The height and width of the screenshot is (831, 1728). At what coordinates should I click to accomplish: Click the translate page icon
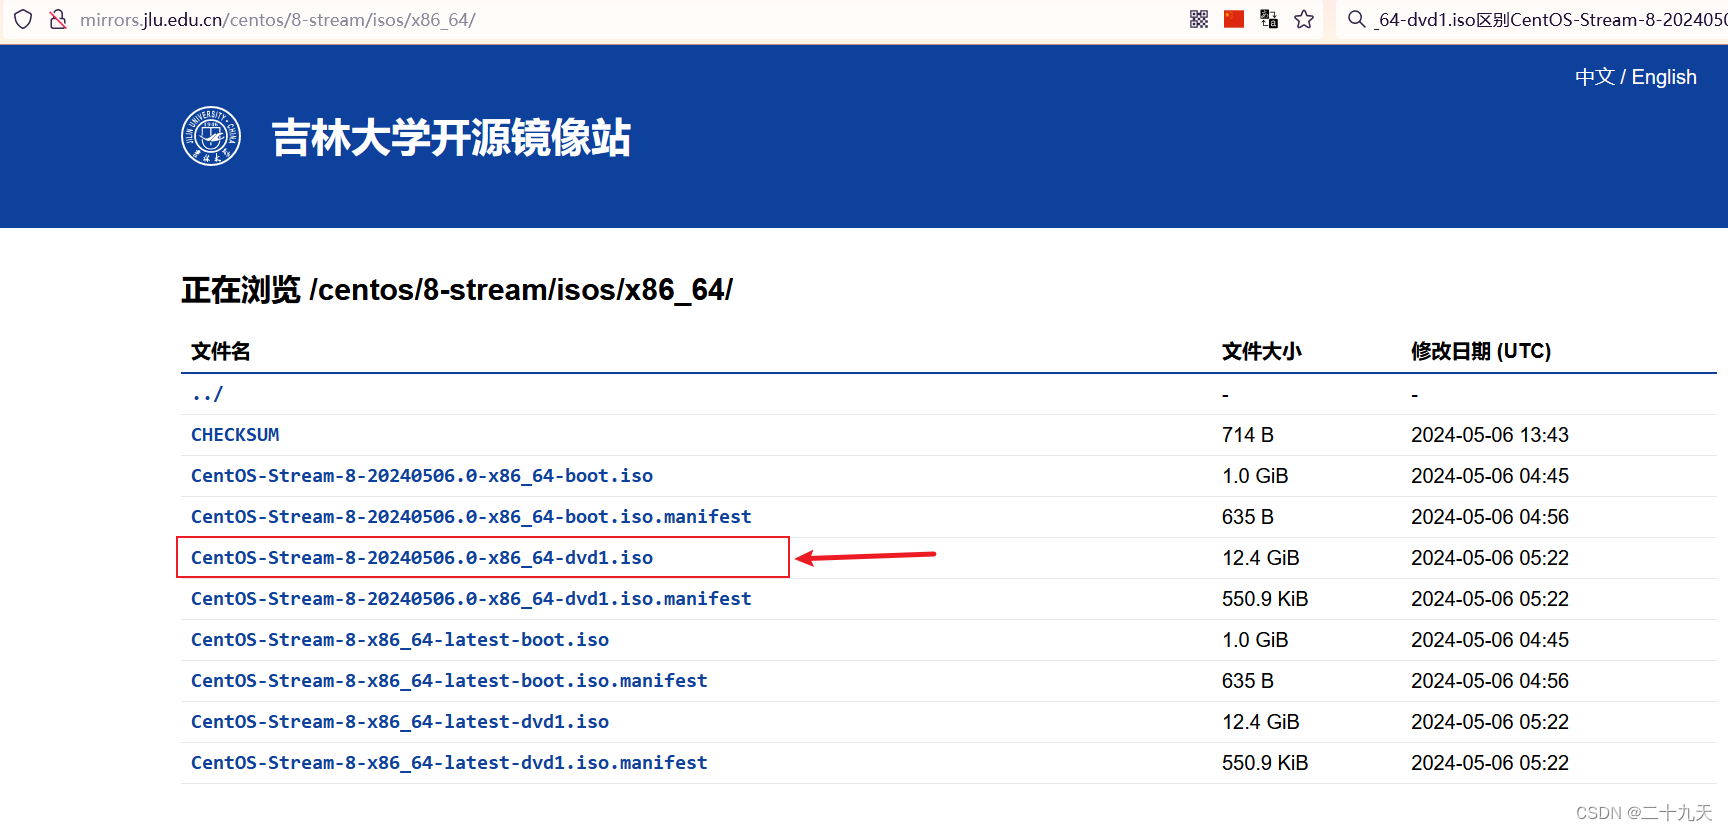click(x=1269, y=19)
